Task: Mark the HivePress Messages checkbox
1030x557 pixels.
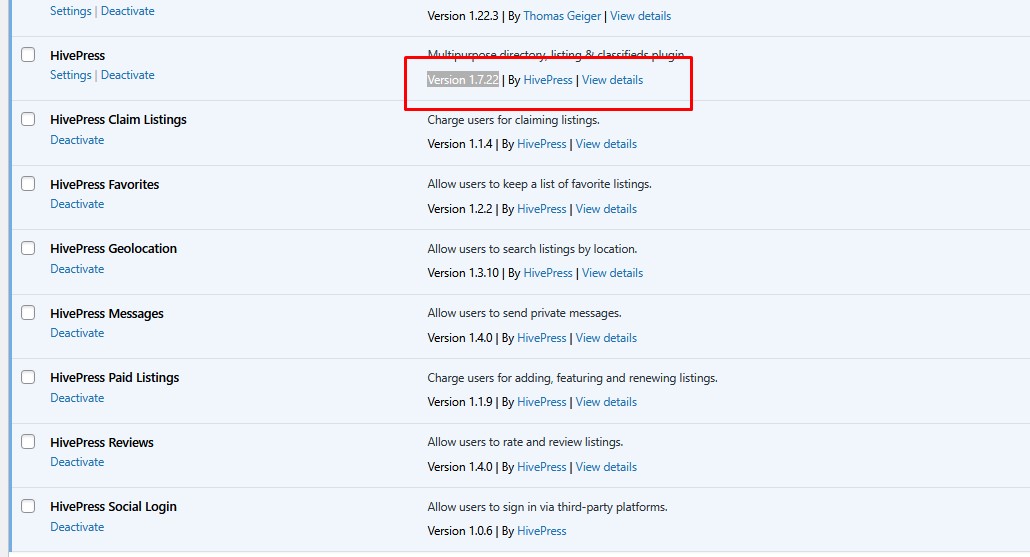Action: pos(28,313)
